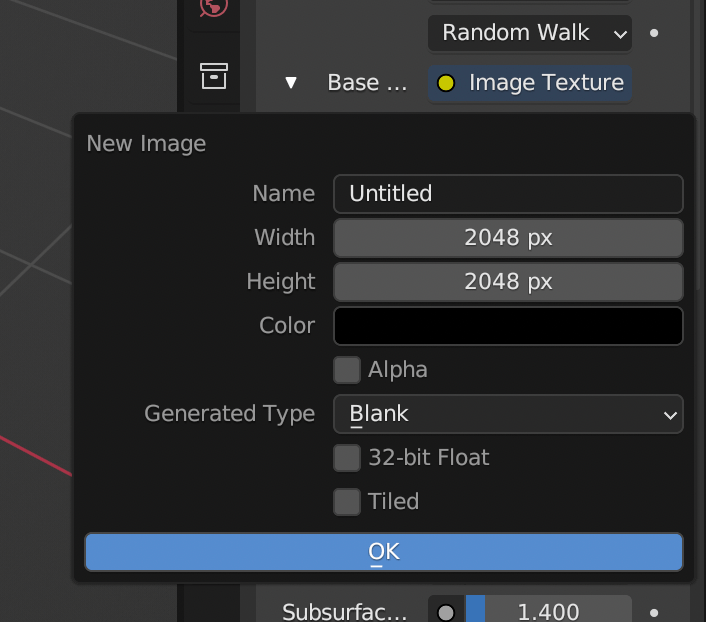This screenshot has height=622, width=706.
Task: Open the Generated Type Blank dropdown
Action: [x=508, y=414]
